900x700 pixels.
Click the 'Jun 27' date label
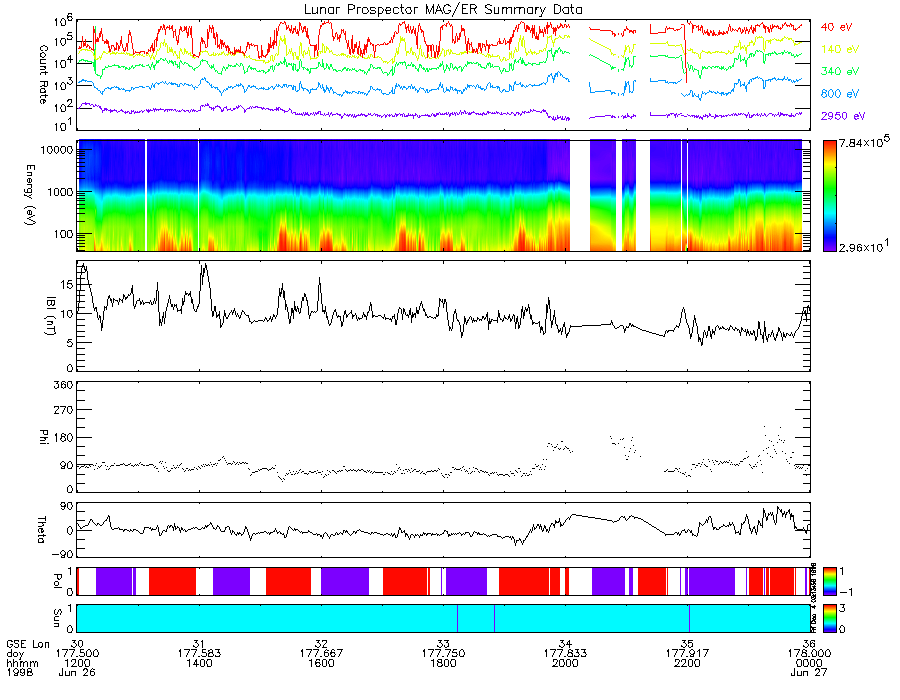[x=809, y=672]
